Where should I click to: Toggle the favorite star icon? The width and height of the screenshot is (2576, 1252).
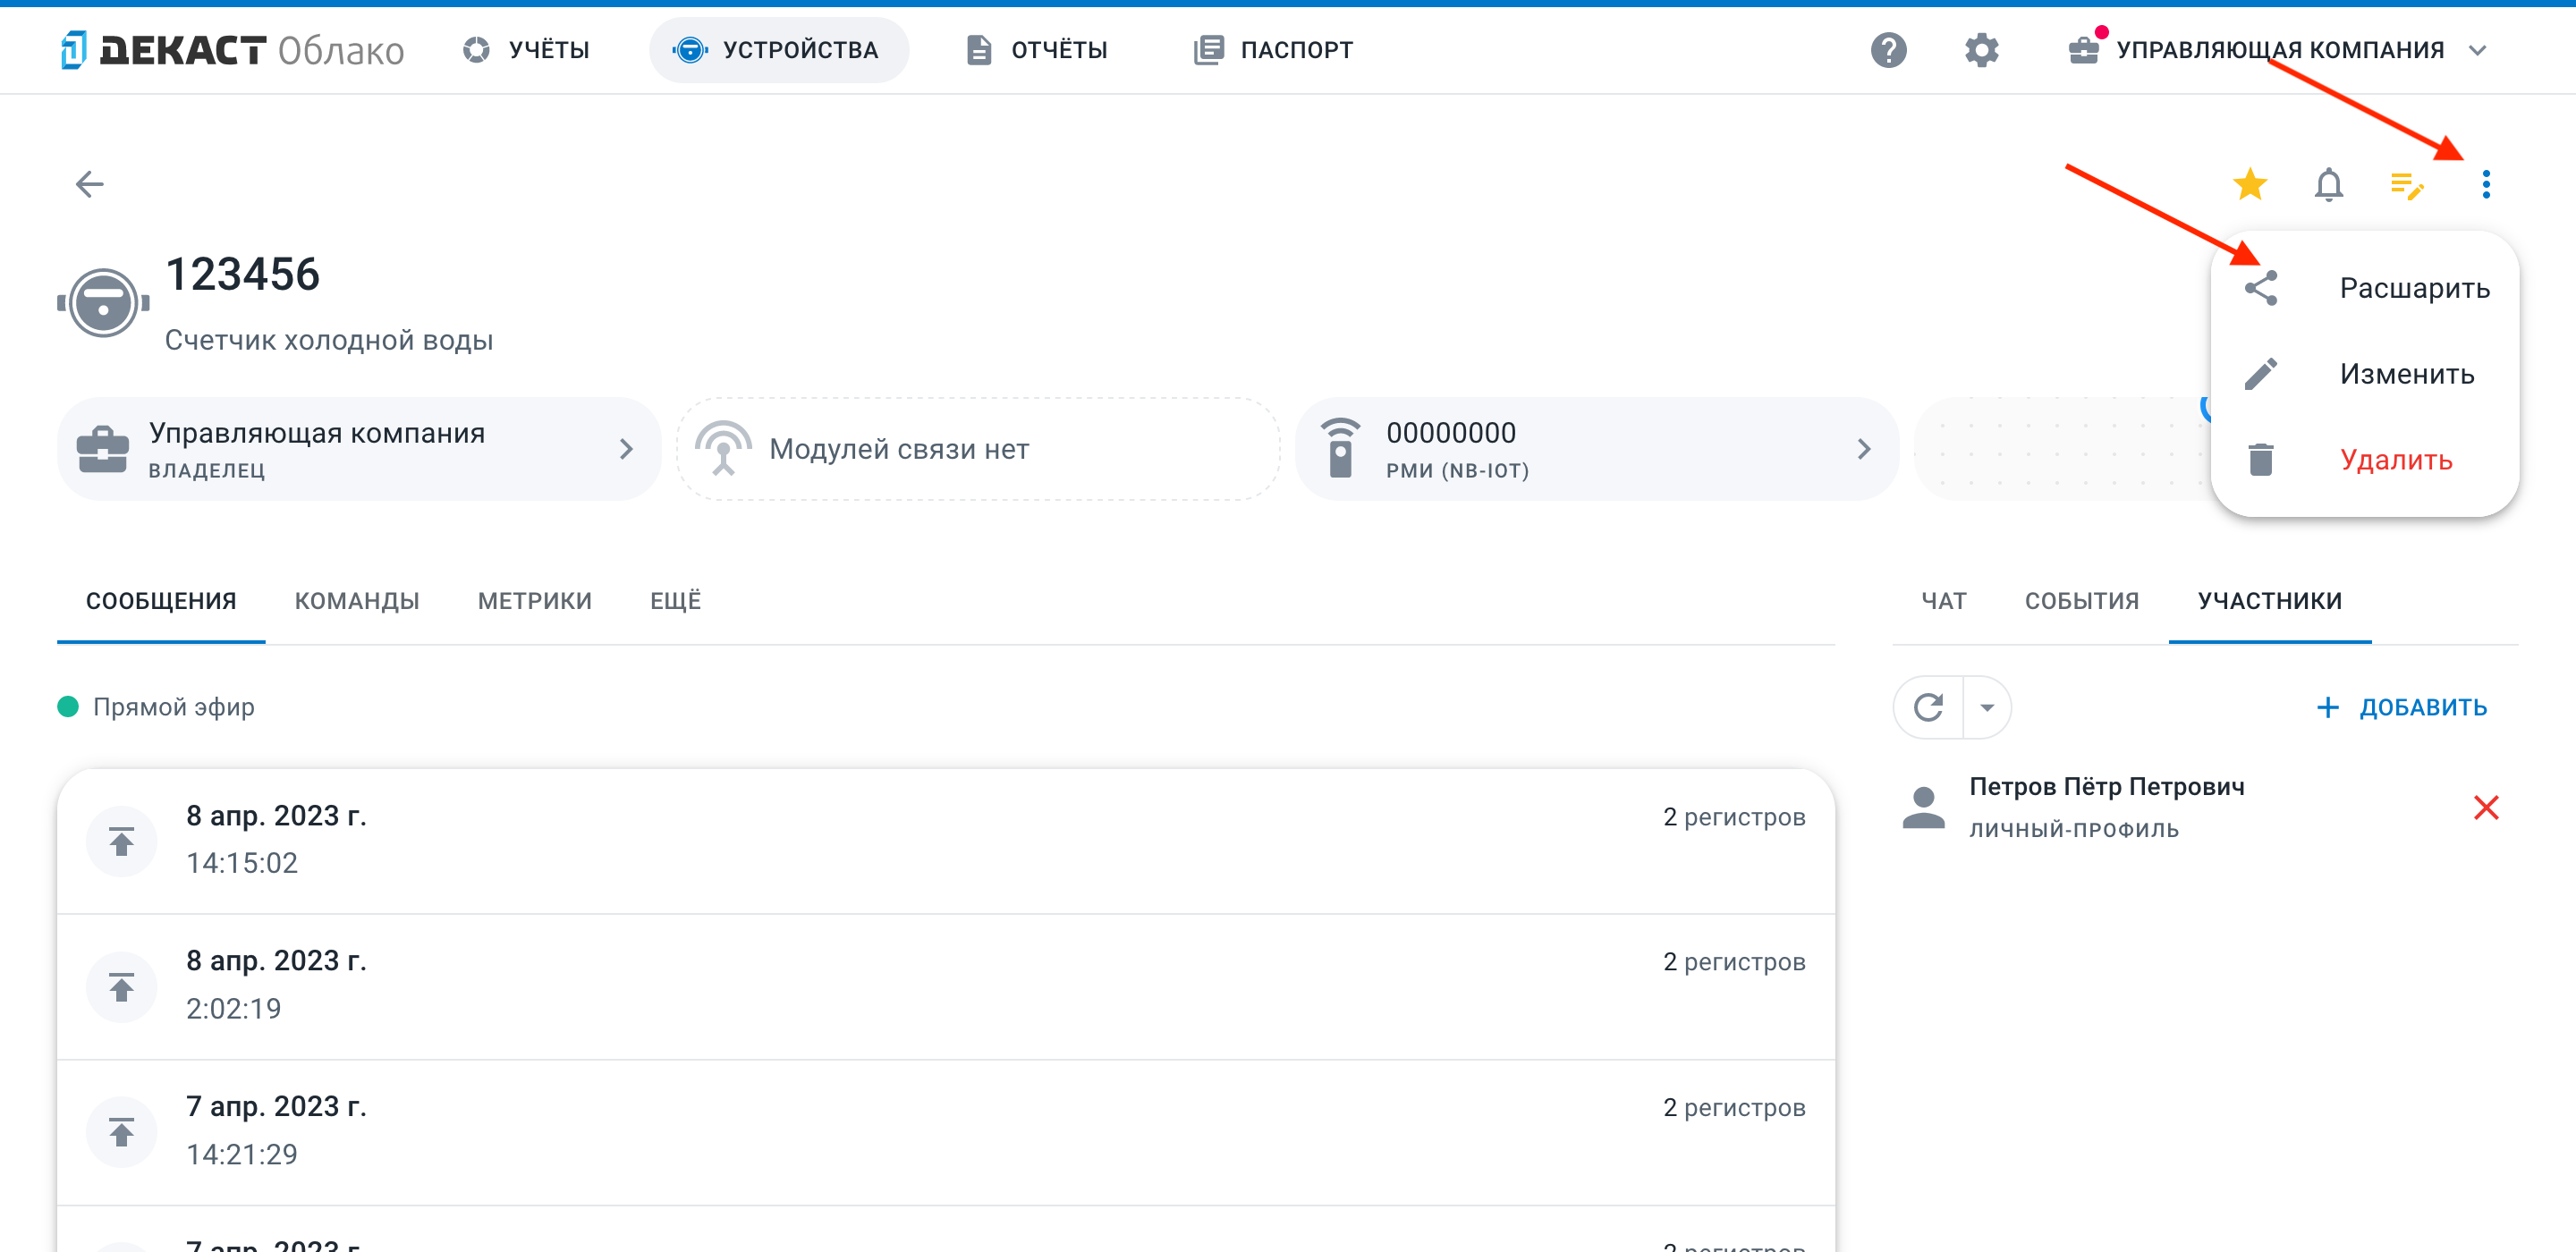(x=2250, y=184)
